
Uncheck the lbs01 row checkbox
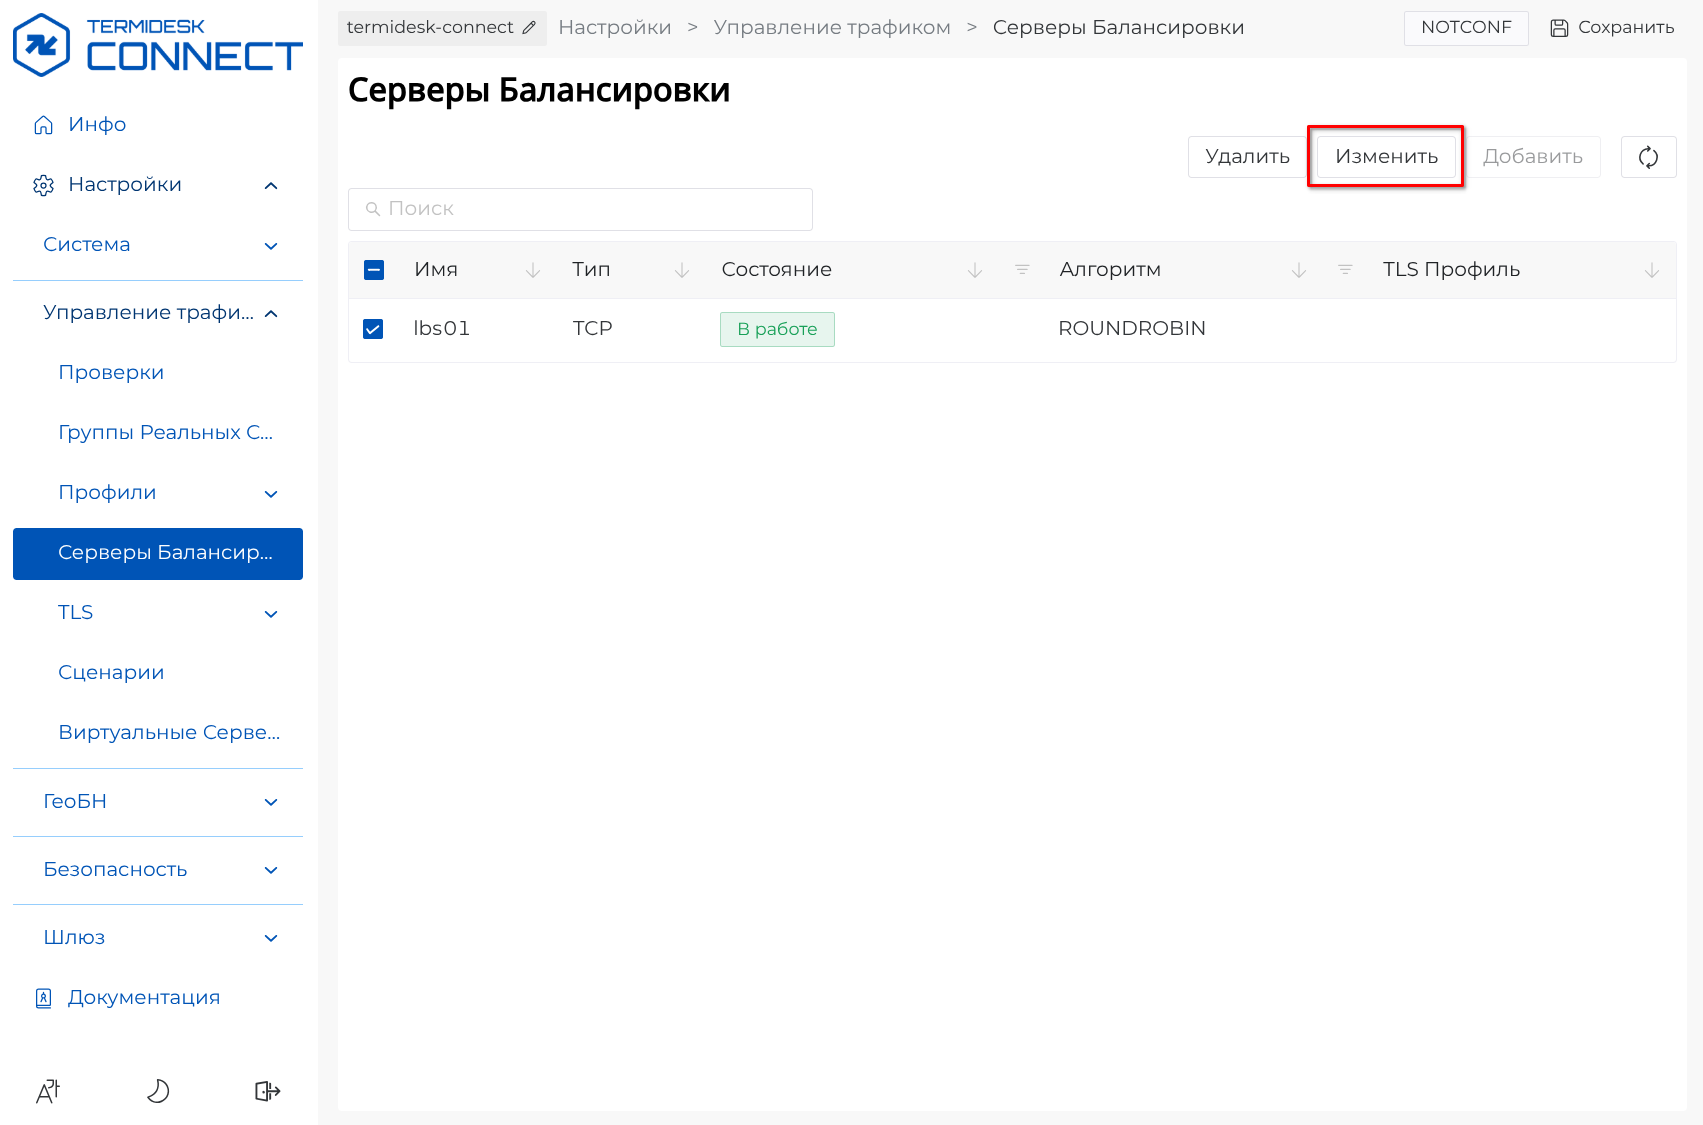point(373,329)
